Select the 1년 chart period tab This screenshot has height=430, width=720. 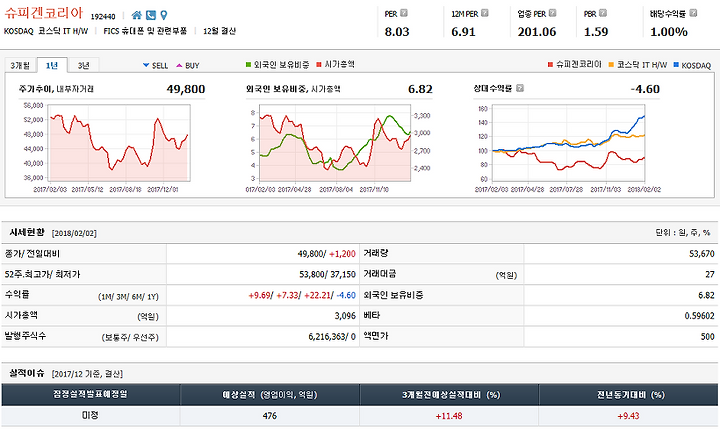(x=52, y=65)
